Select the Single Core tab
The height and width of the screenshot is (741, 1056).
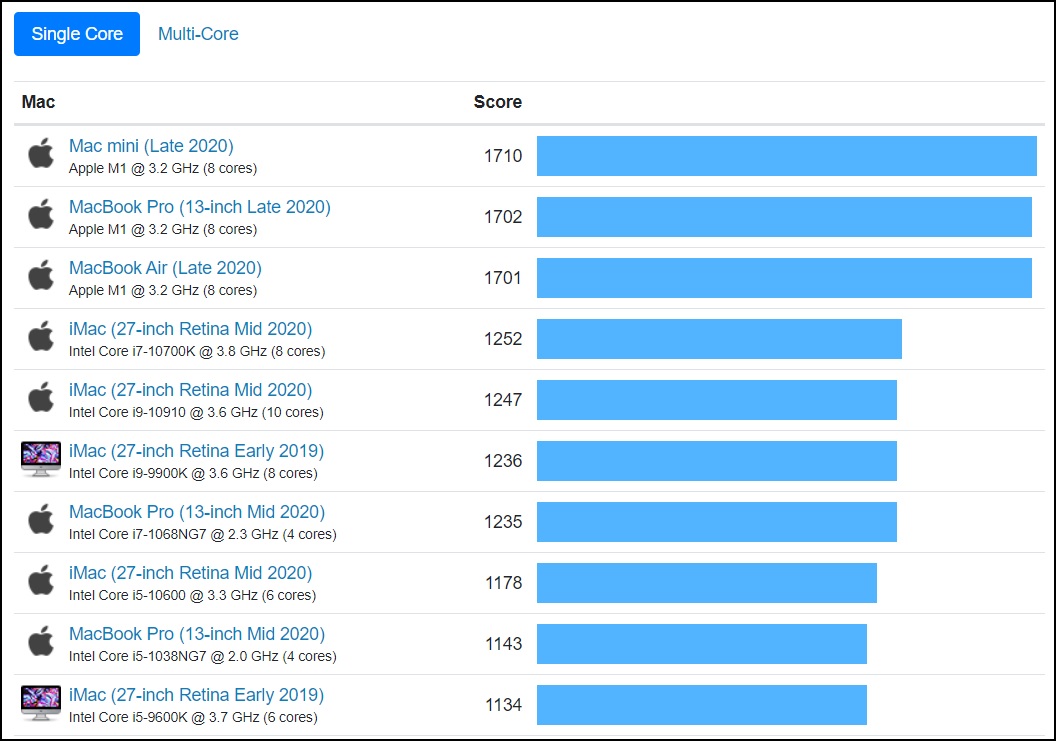pyautogui.click(x=77, y=34)
